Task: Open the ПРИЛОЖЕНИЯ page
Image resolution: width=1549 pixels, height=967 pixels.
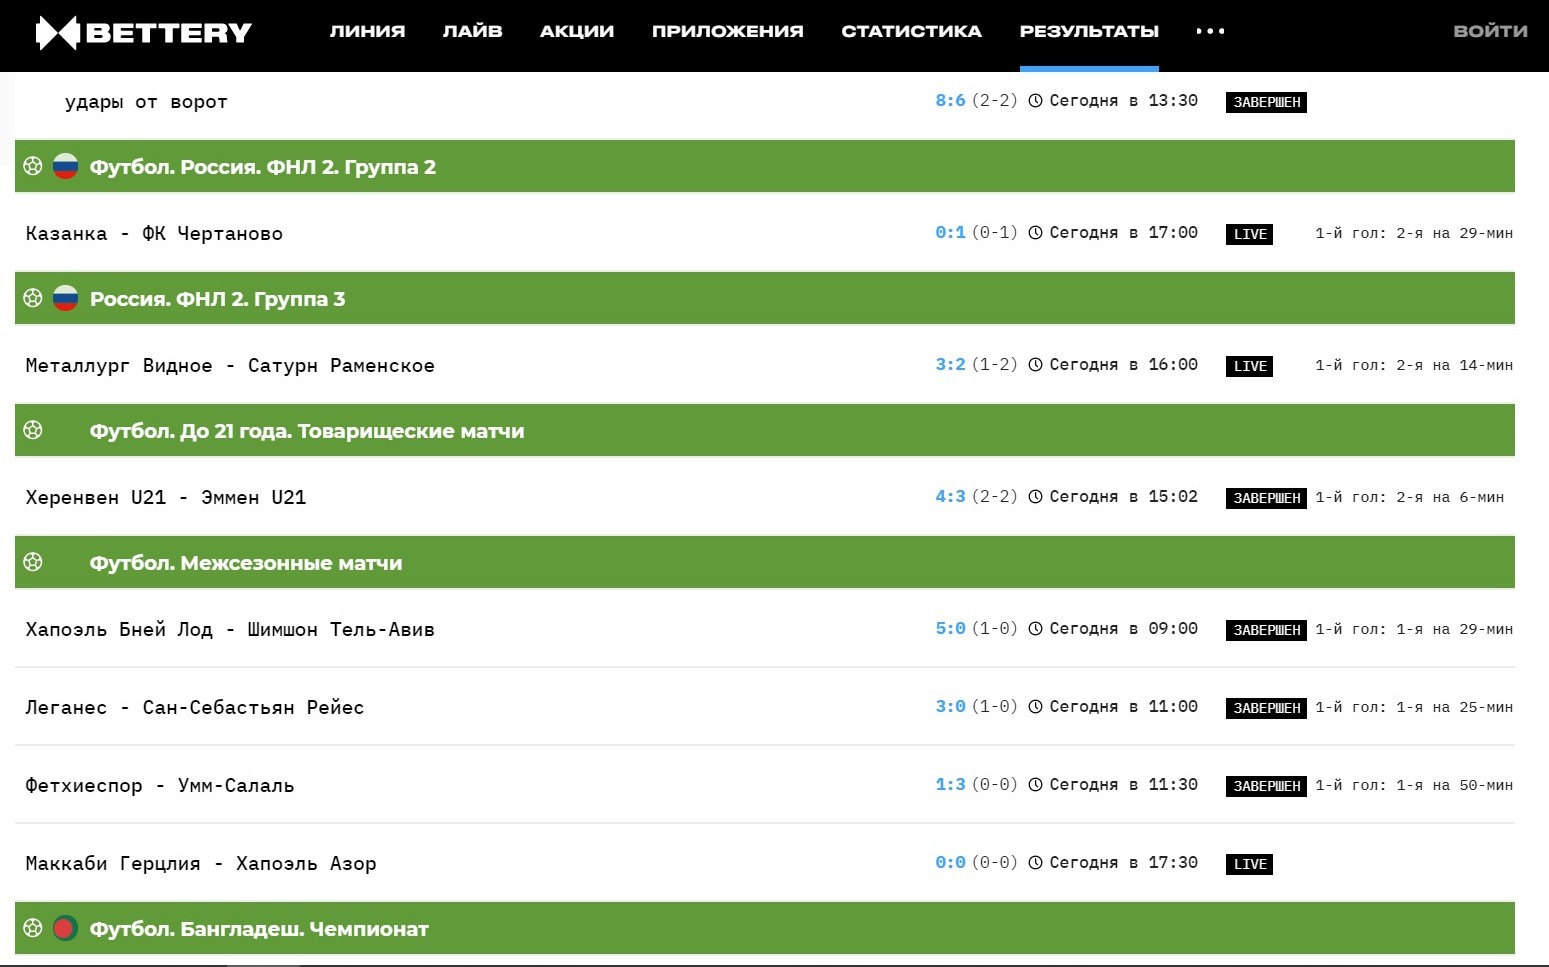Action: (727, 31)
